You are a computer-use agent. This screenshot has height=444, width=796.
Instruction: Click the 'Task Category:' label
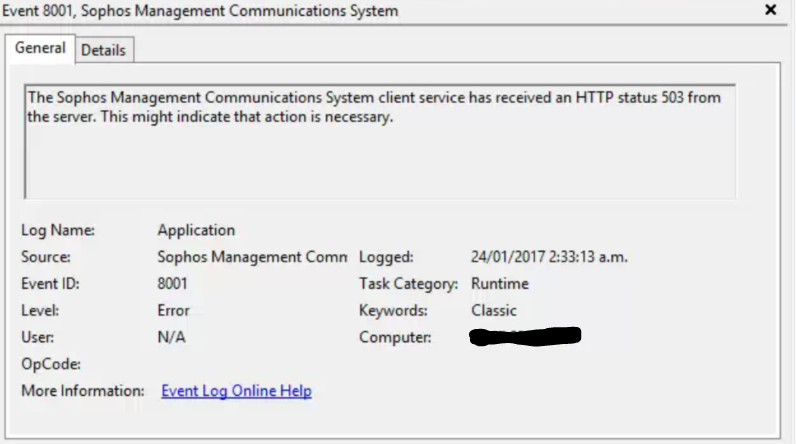408,284
